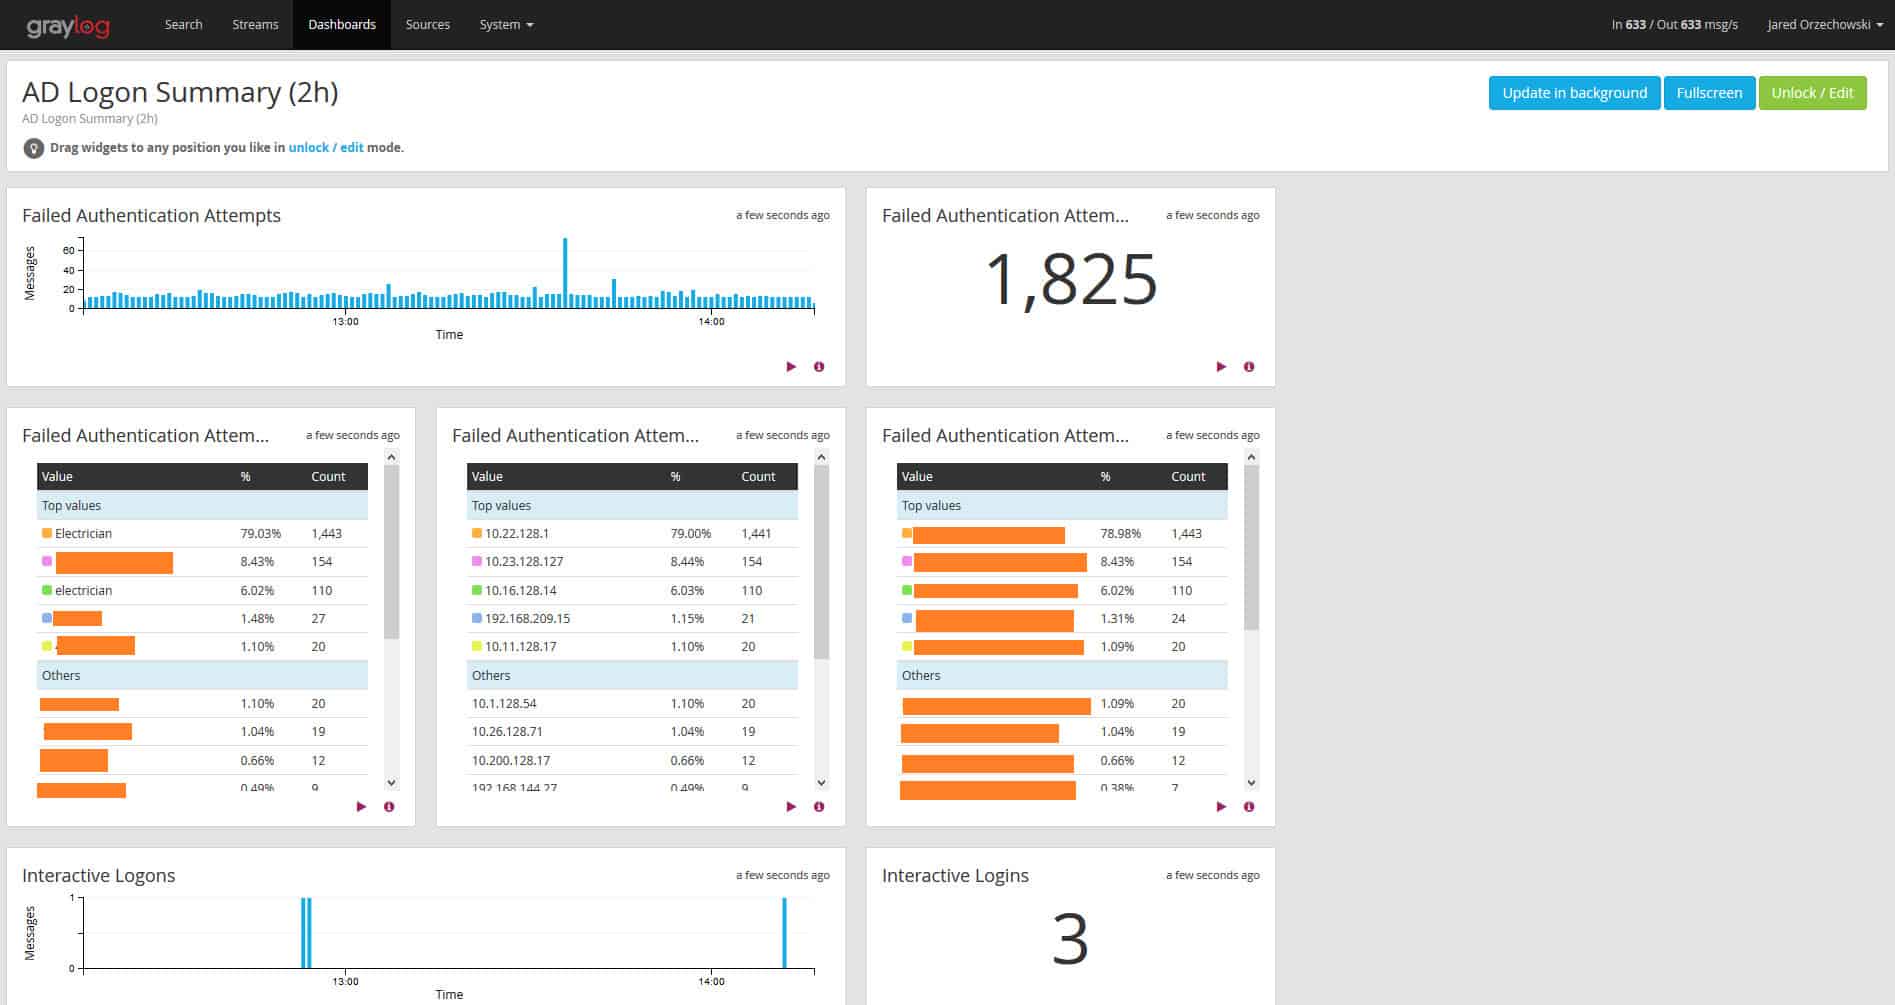1895x1005 pixels.
Task: Open info for the Failed Authentication Attempts chart
Action: 819,367
